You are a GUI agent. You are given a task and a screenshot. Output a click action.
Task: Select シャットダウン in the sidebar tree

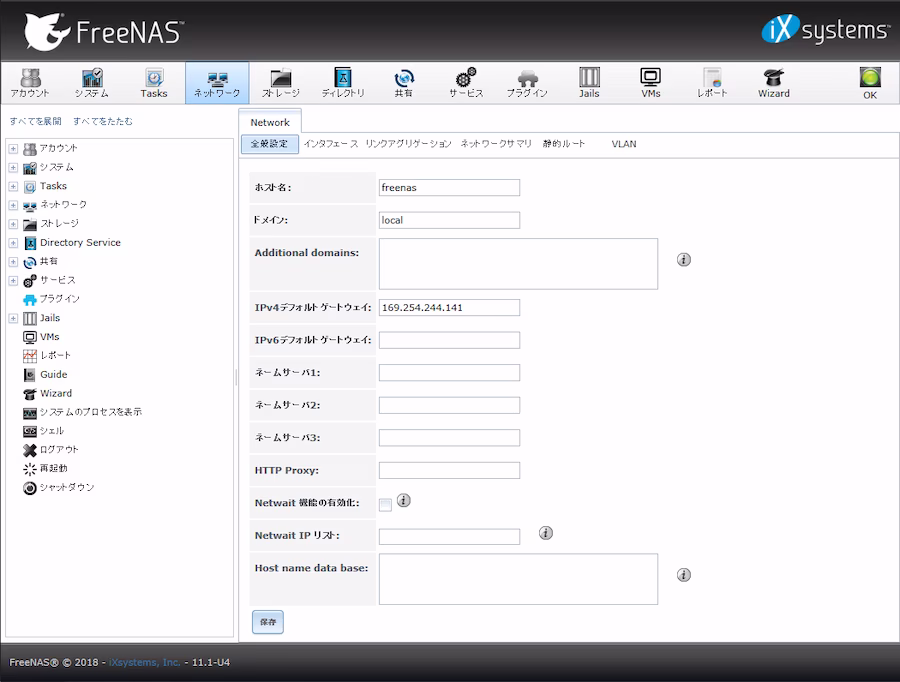[66, 487]
